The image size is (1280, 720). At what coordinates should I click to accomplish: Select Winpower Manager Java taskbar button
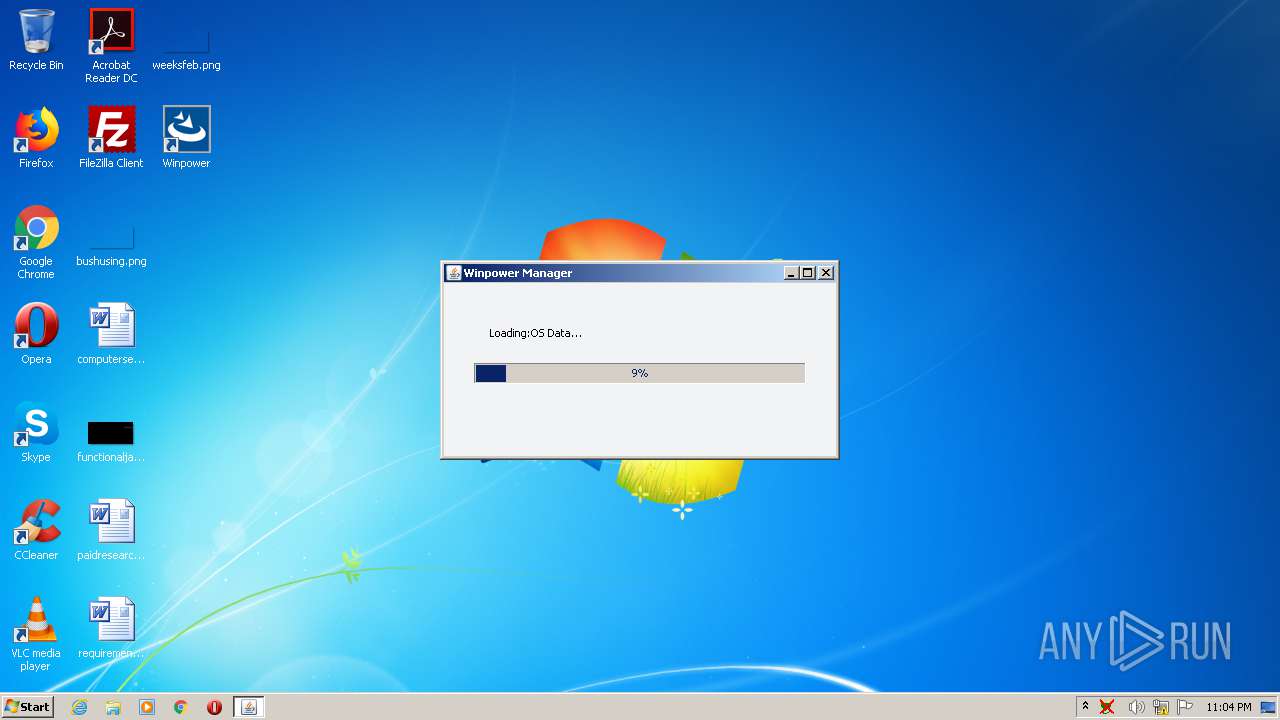coord(249,707)
